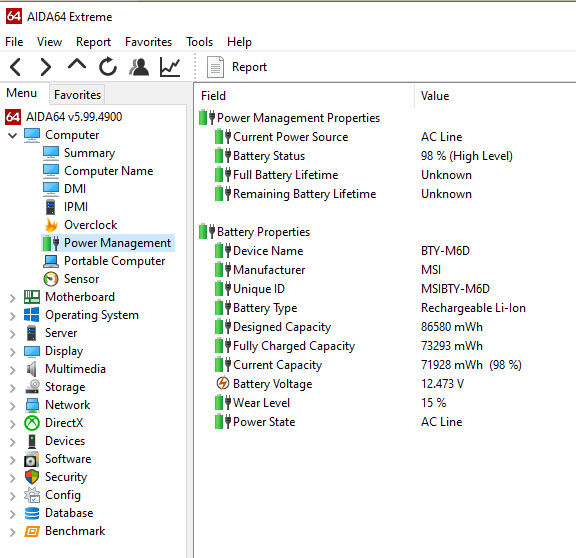This screenshot has height=558, width=576.
Task: Click the Benchmark orange icon
Action: pyautogui.click(x=32, y=531)
